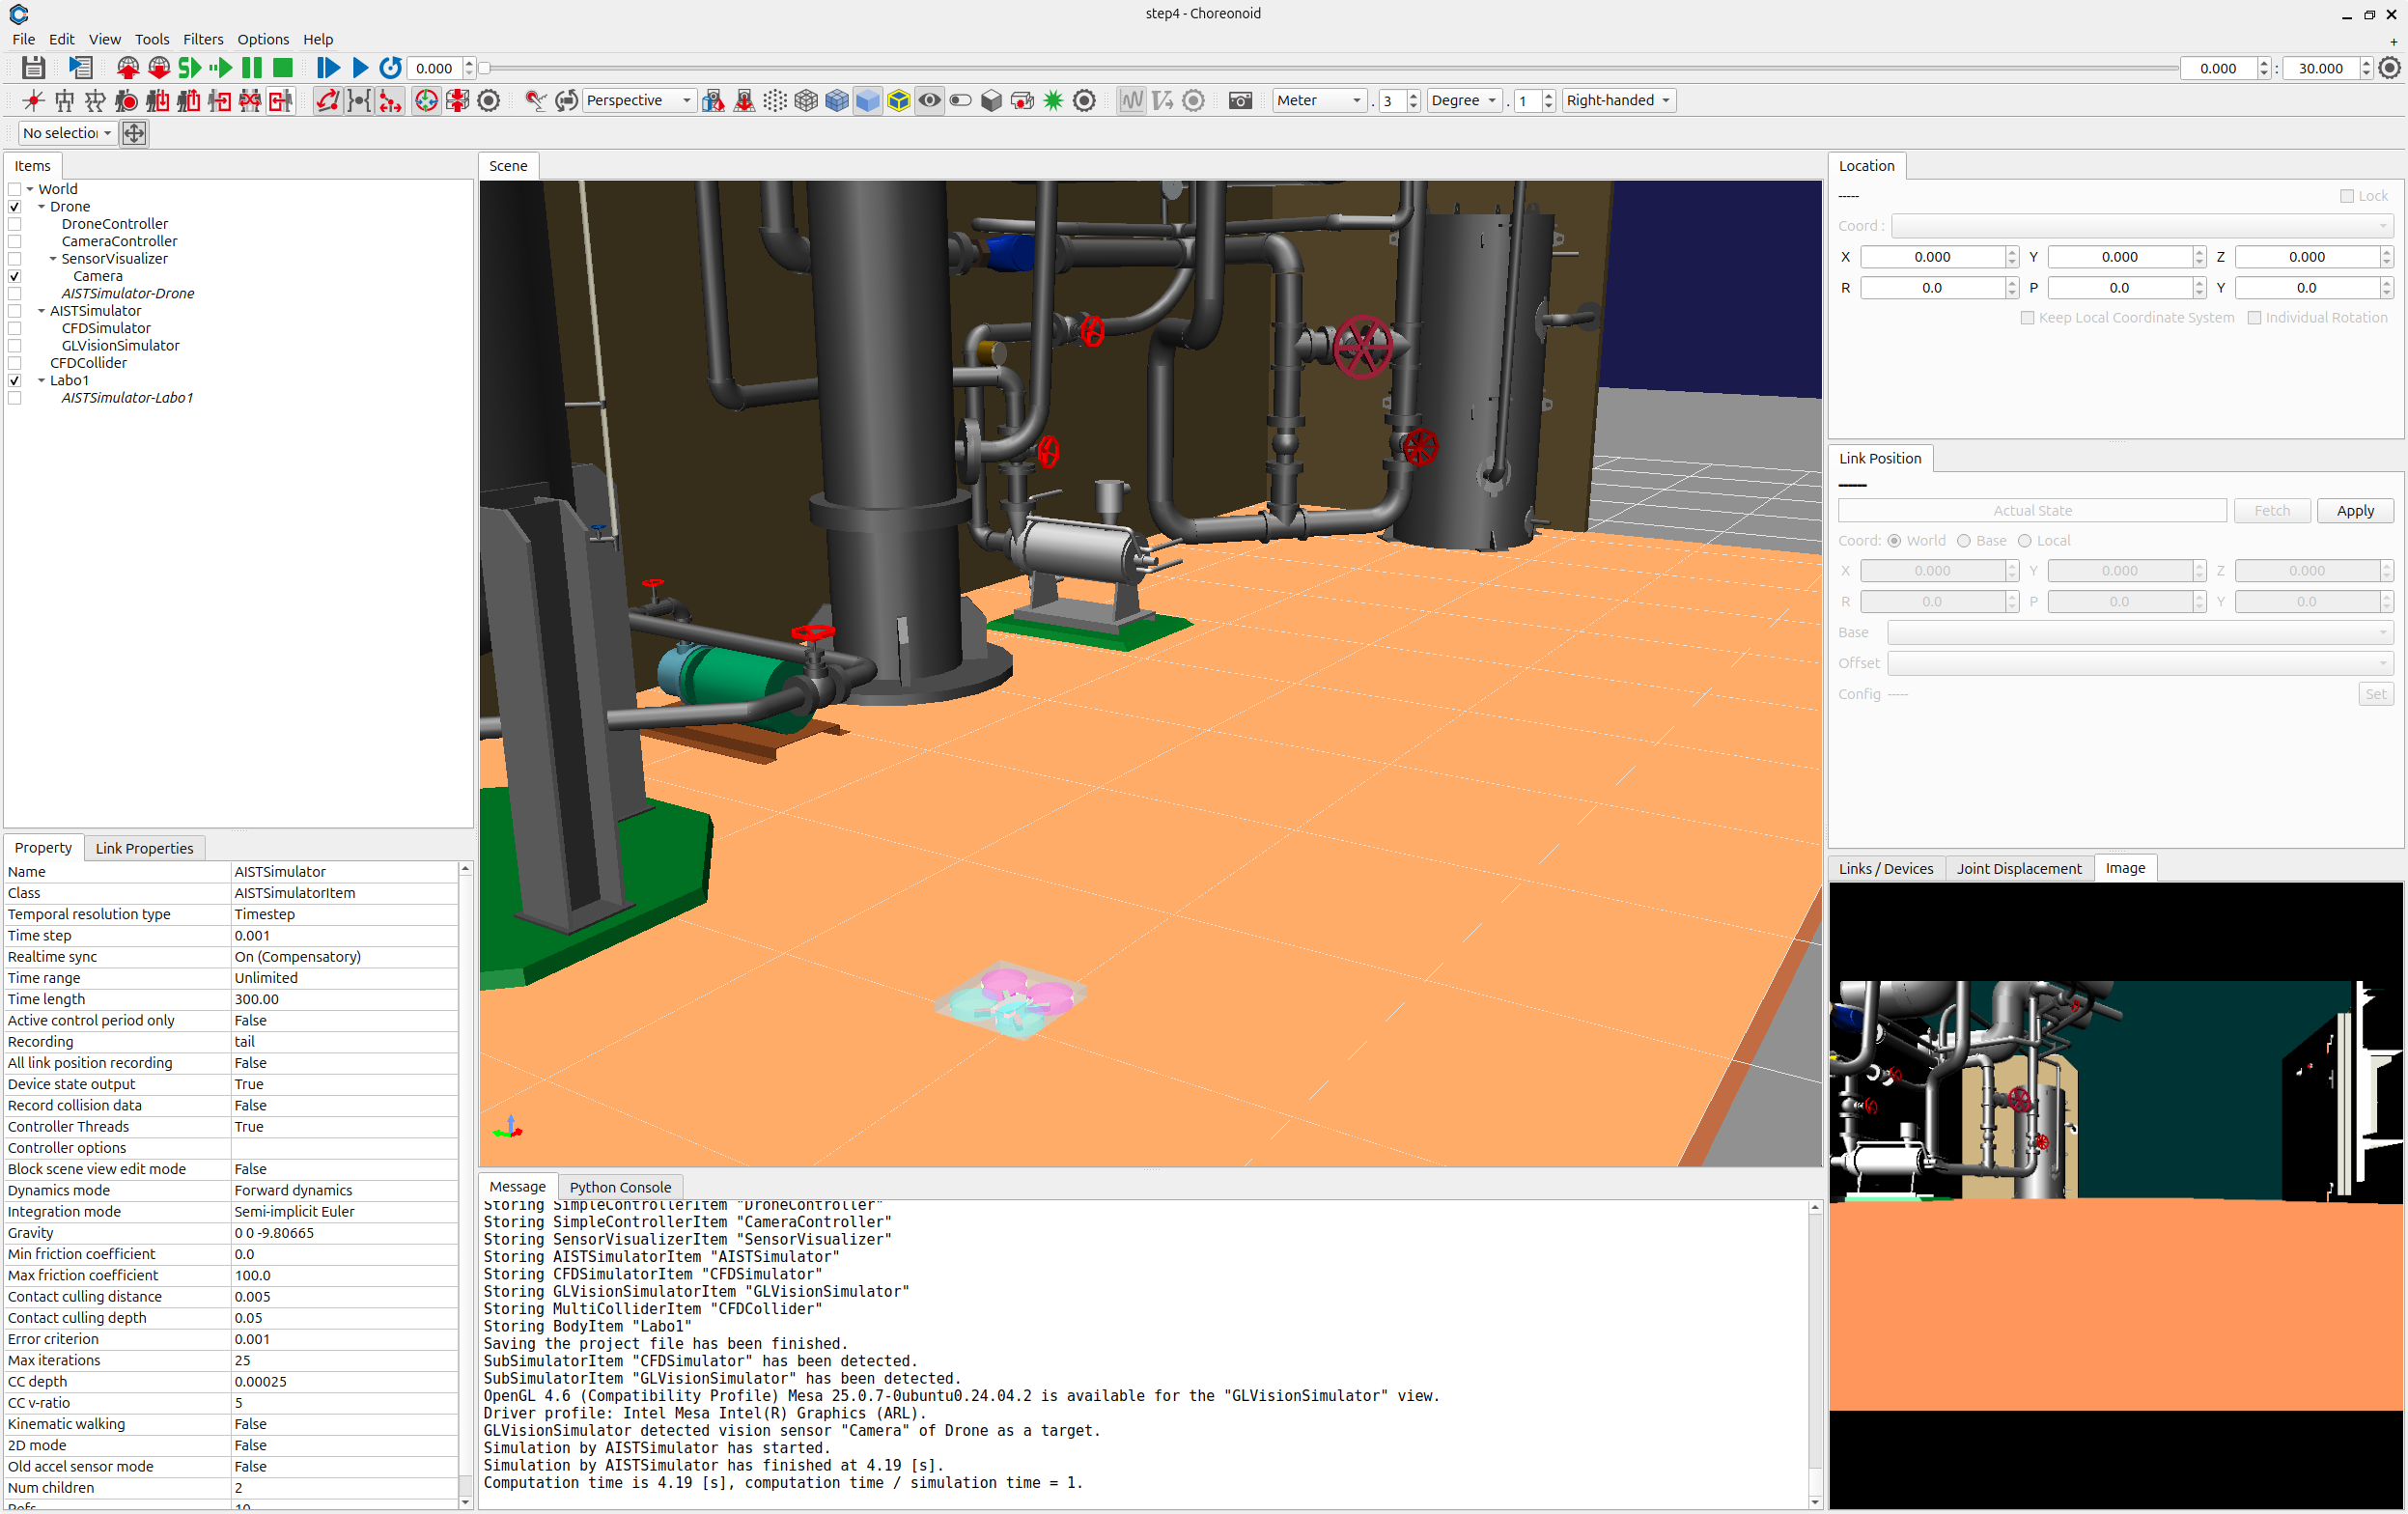Click the eye visibility icon in toolbar
Image resolution: width=2408 pixels, height=1514 pixels.
coord(930,100)
